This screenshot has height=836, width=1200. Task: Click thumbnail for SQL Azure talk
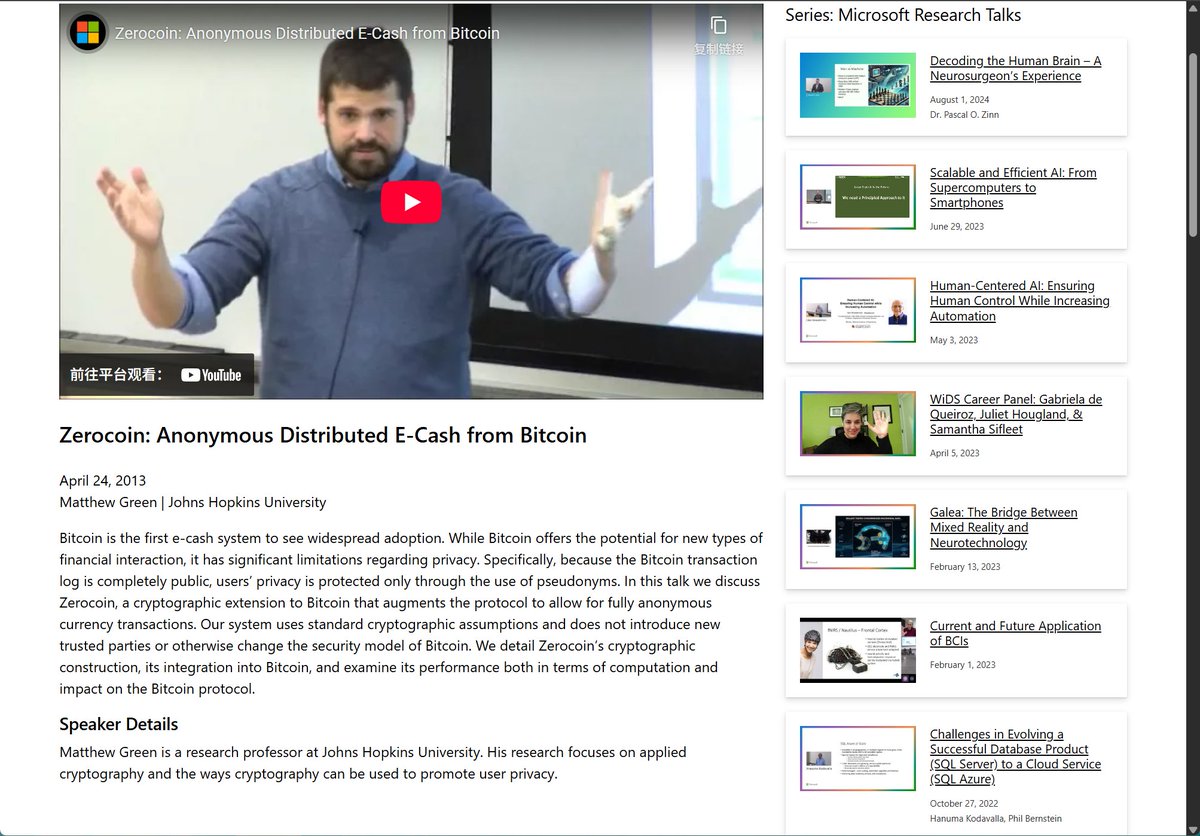tap(857, 758)
